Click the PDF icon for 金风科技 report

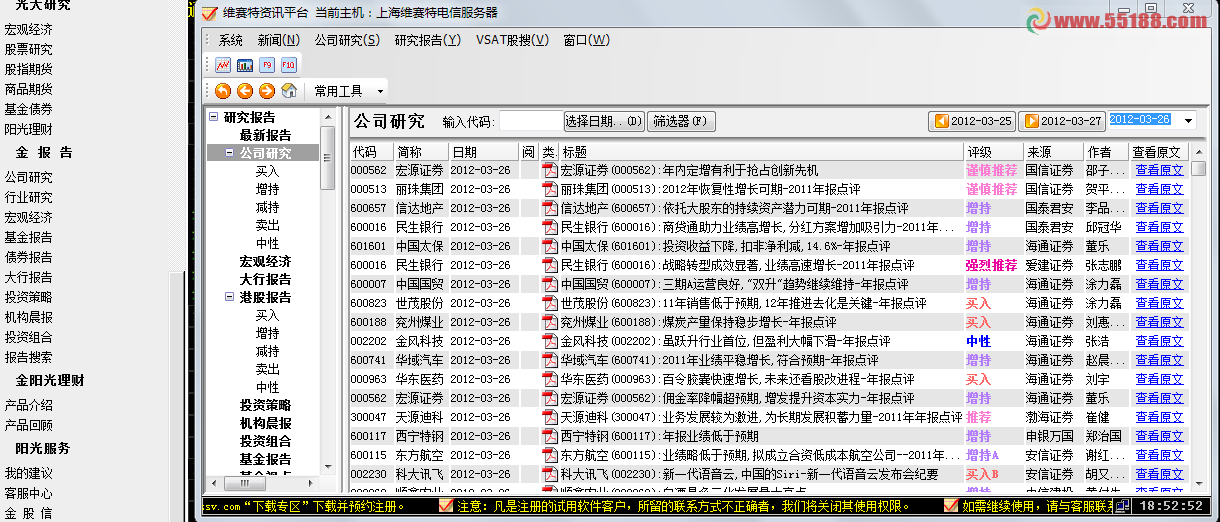549,341
